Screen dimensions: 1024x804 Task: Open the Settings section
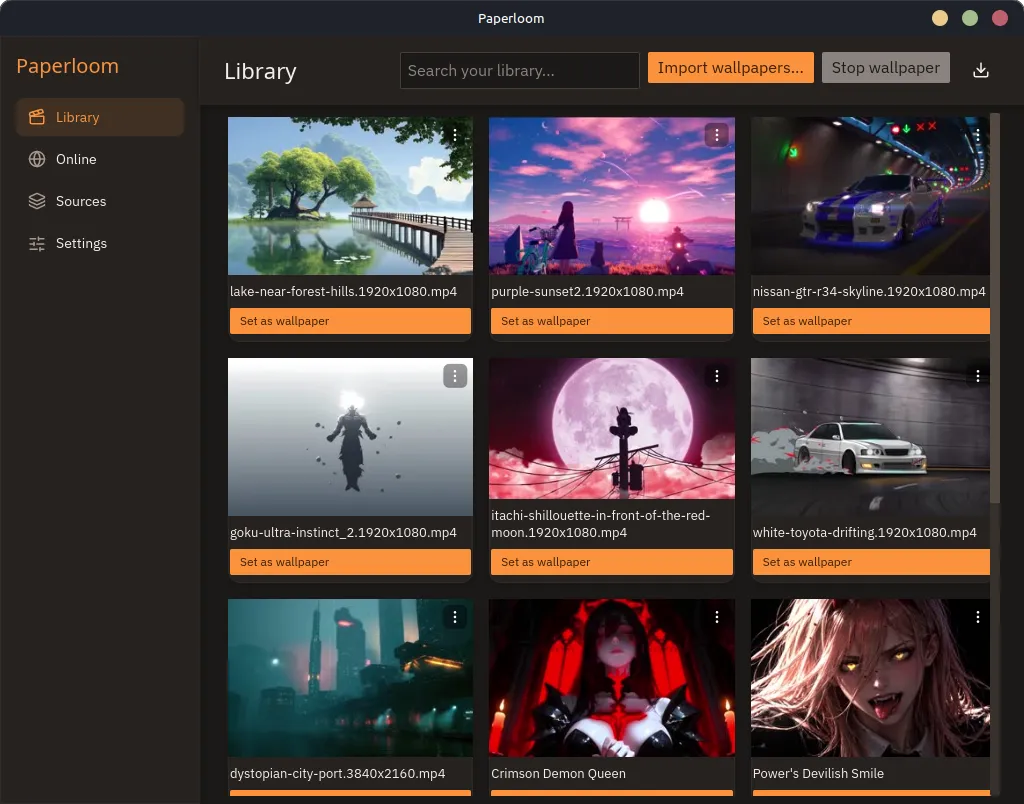(x=100, y=244)
